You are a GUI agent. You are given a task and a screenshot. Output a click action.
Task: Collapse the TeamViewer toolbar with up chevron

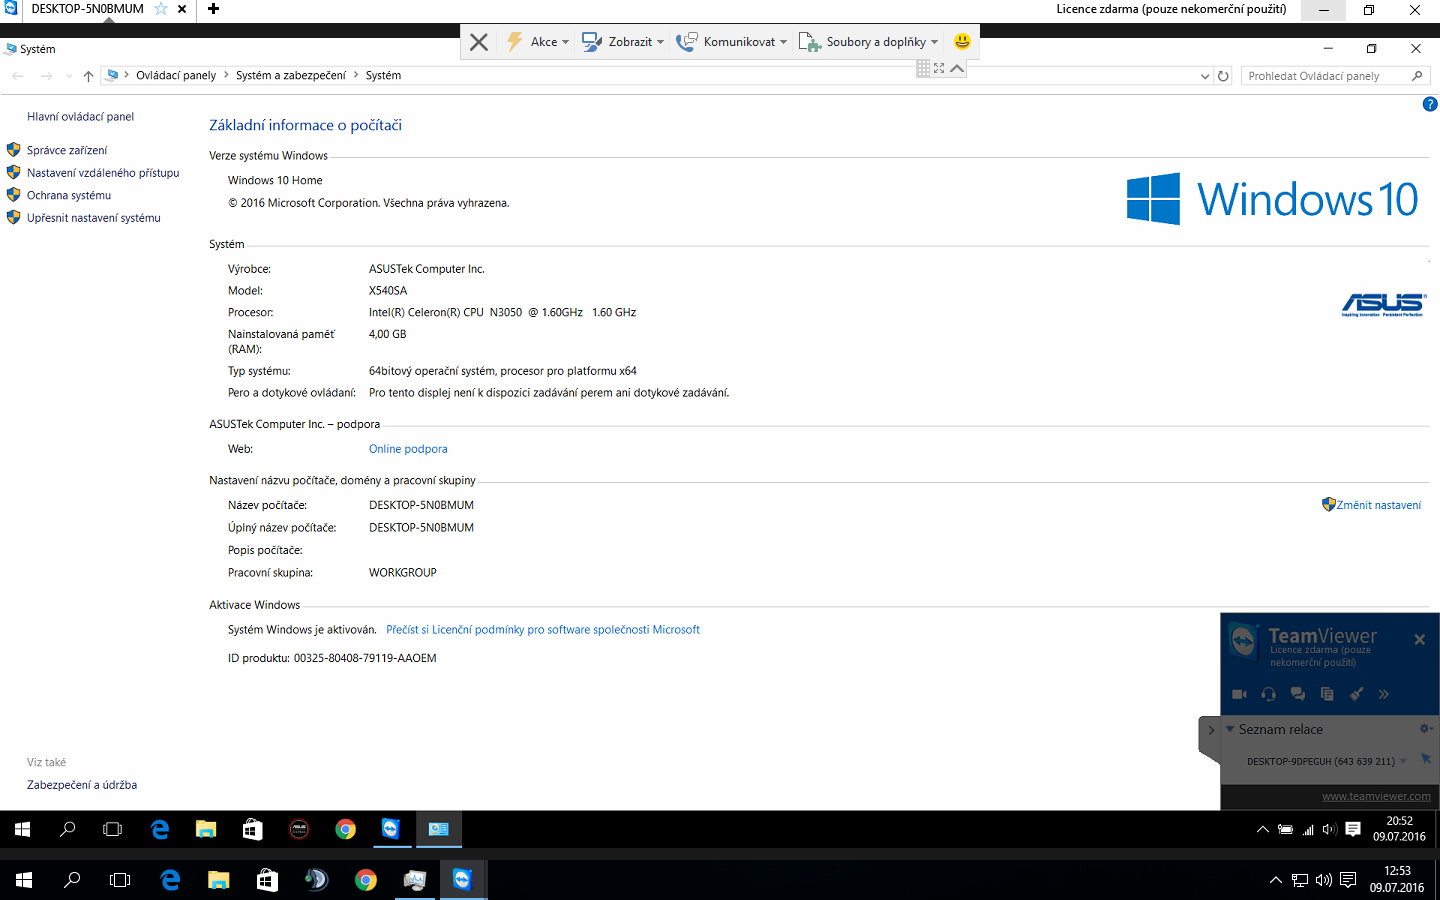[x=957, y=68]
